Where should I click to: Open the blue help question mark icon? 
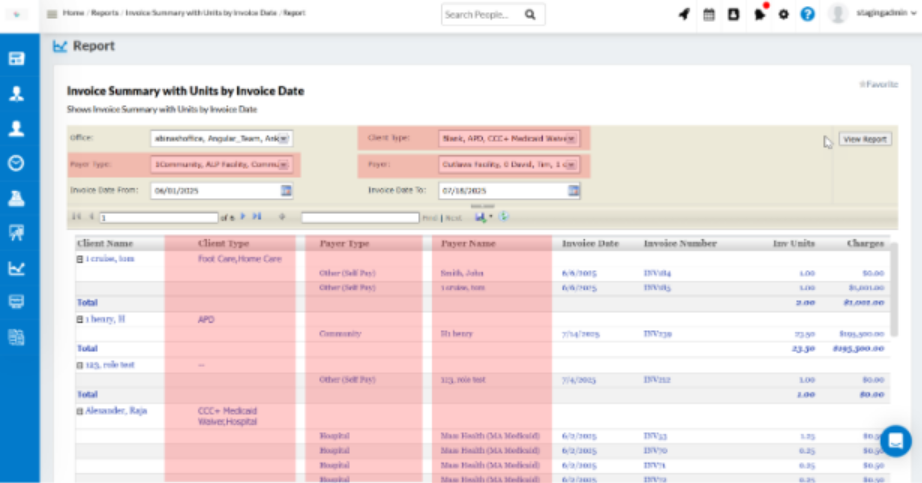808,14
